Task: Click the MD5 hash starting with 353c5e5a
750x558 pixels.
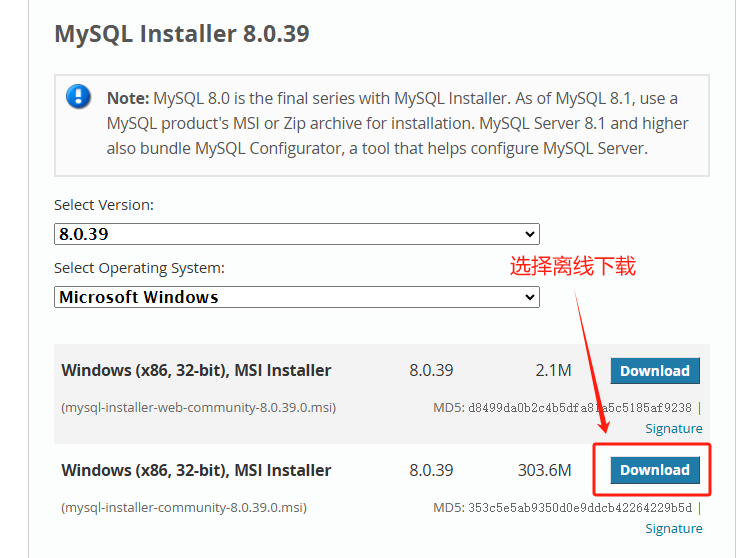Action: point(580,508)
